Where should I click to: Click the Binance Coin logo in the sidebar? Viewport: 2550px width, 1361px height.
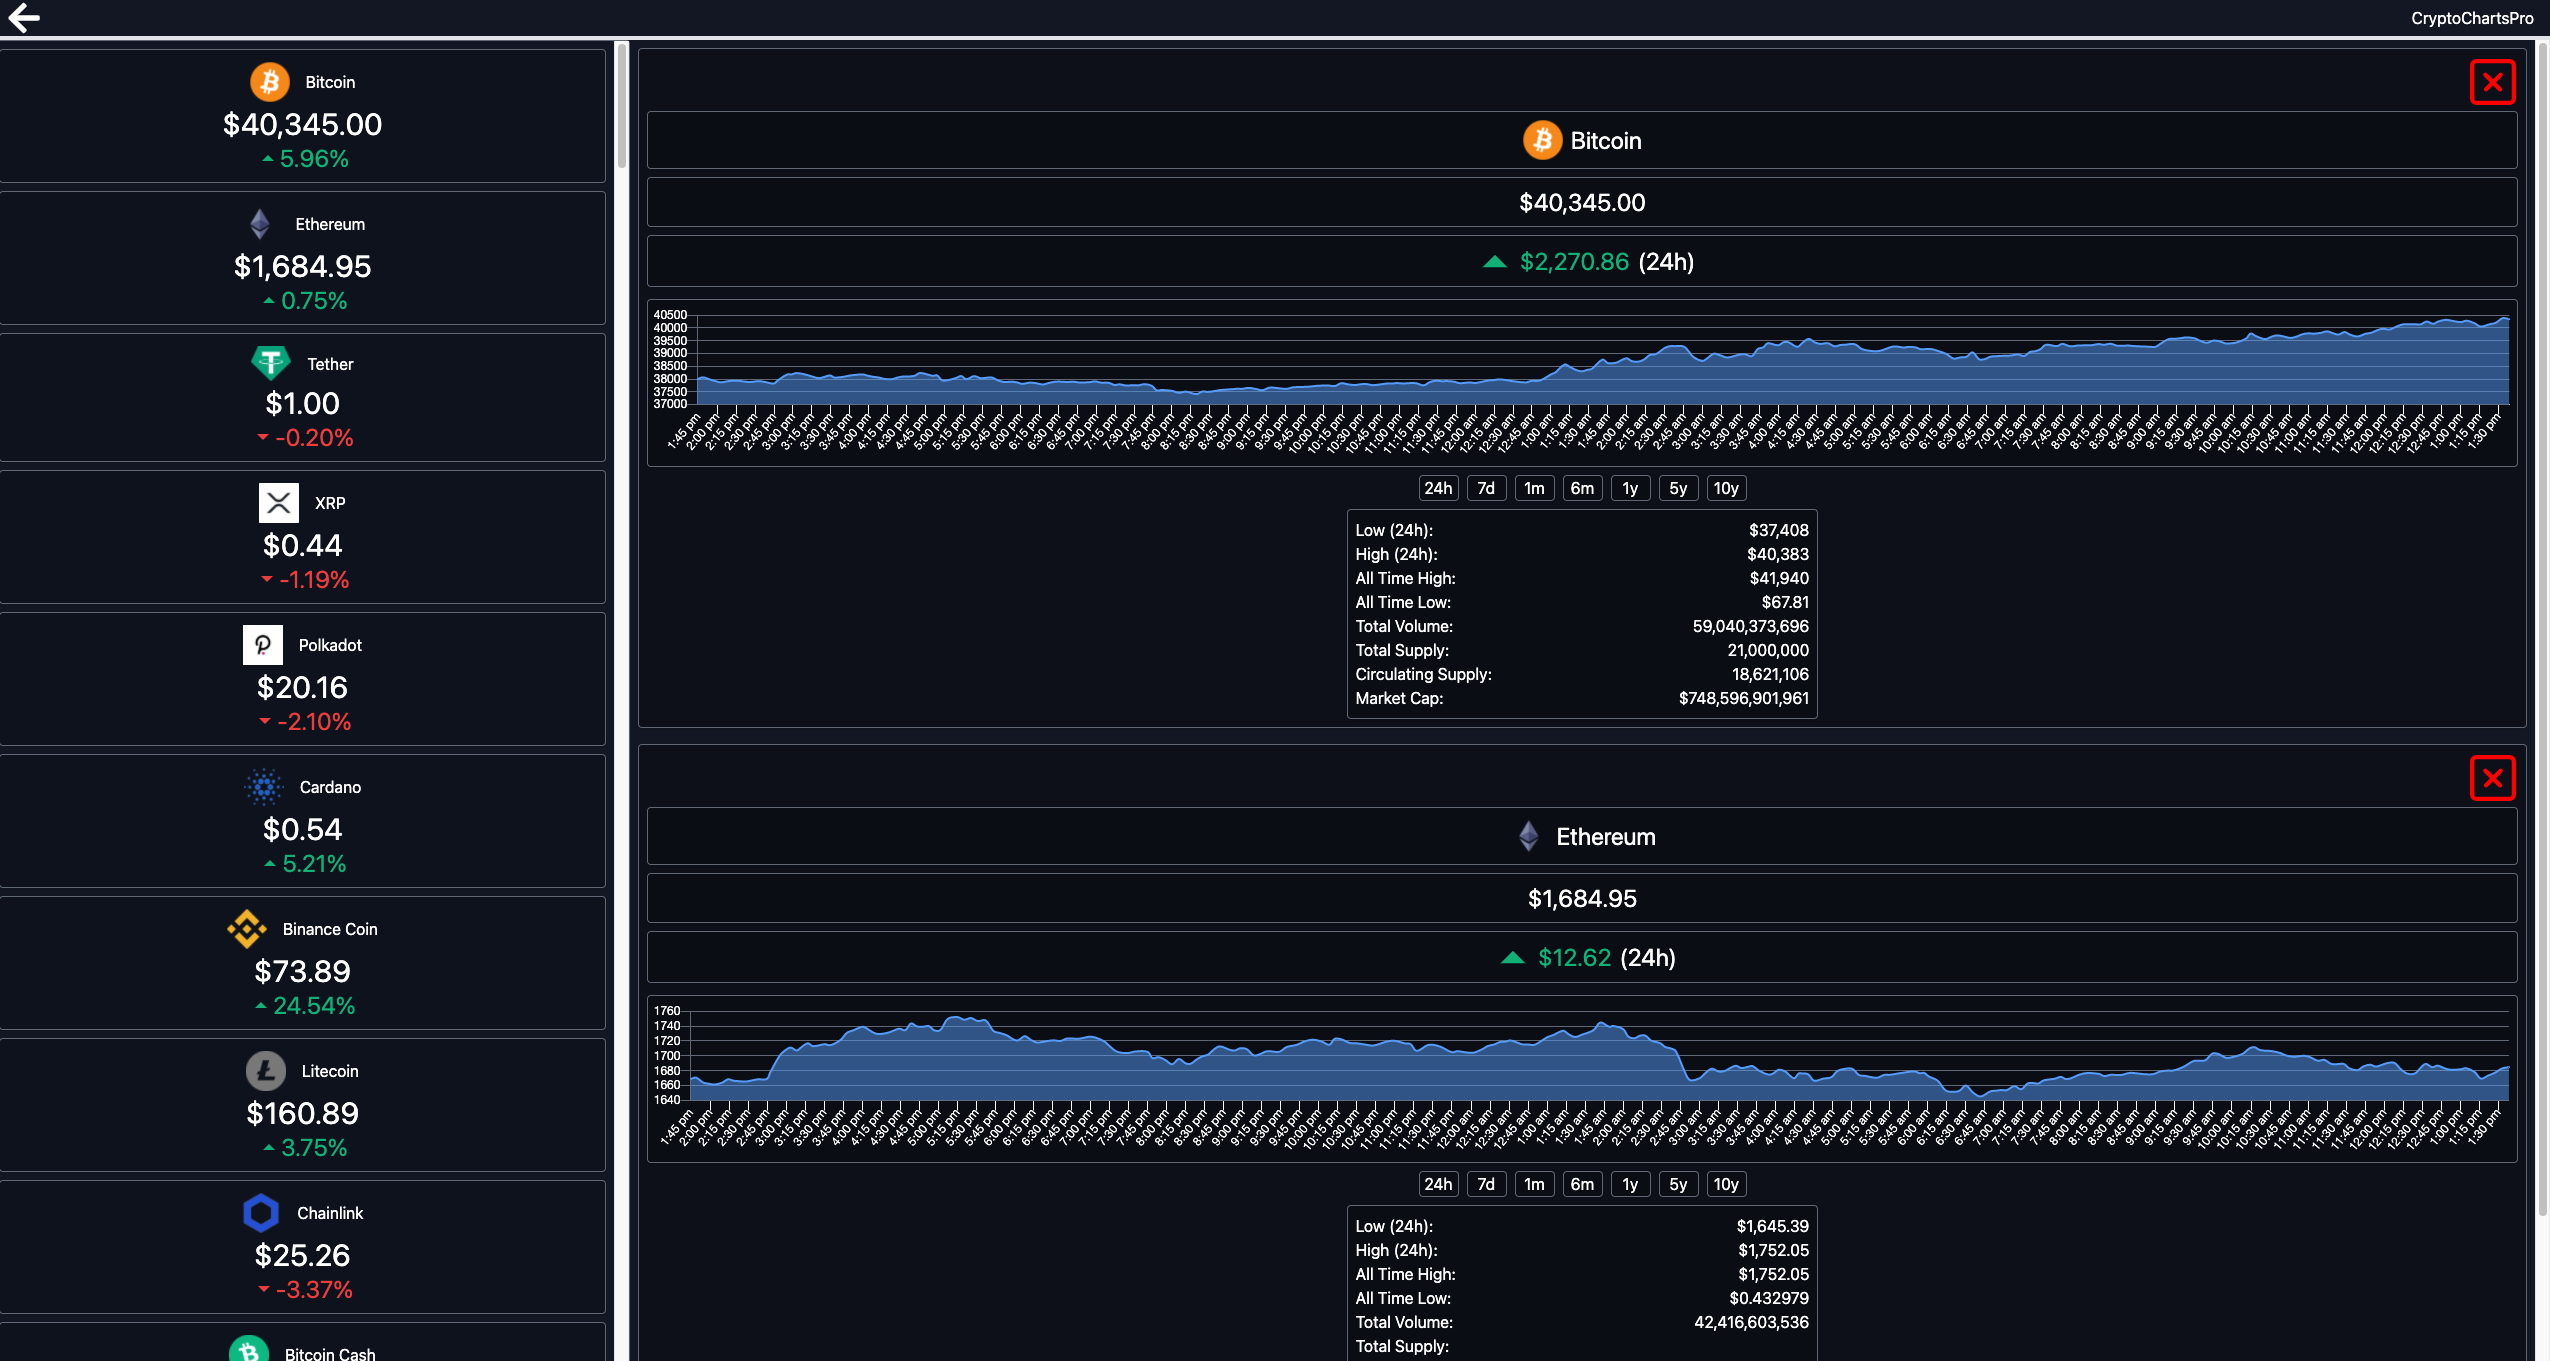[247, 929]
